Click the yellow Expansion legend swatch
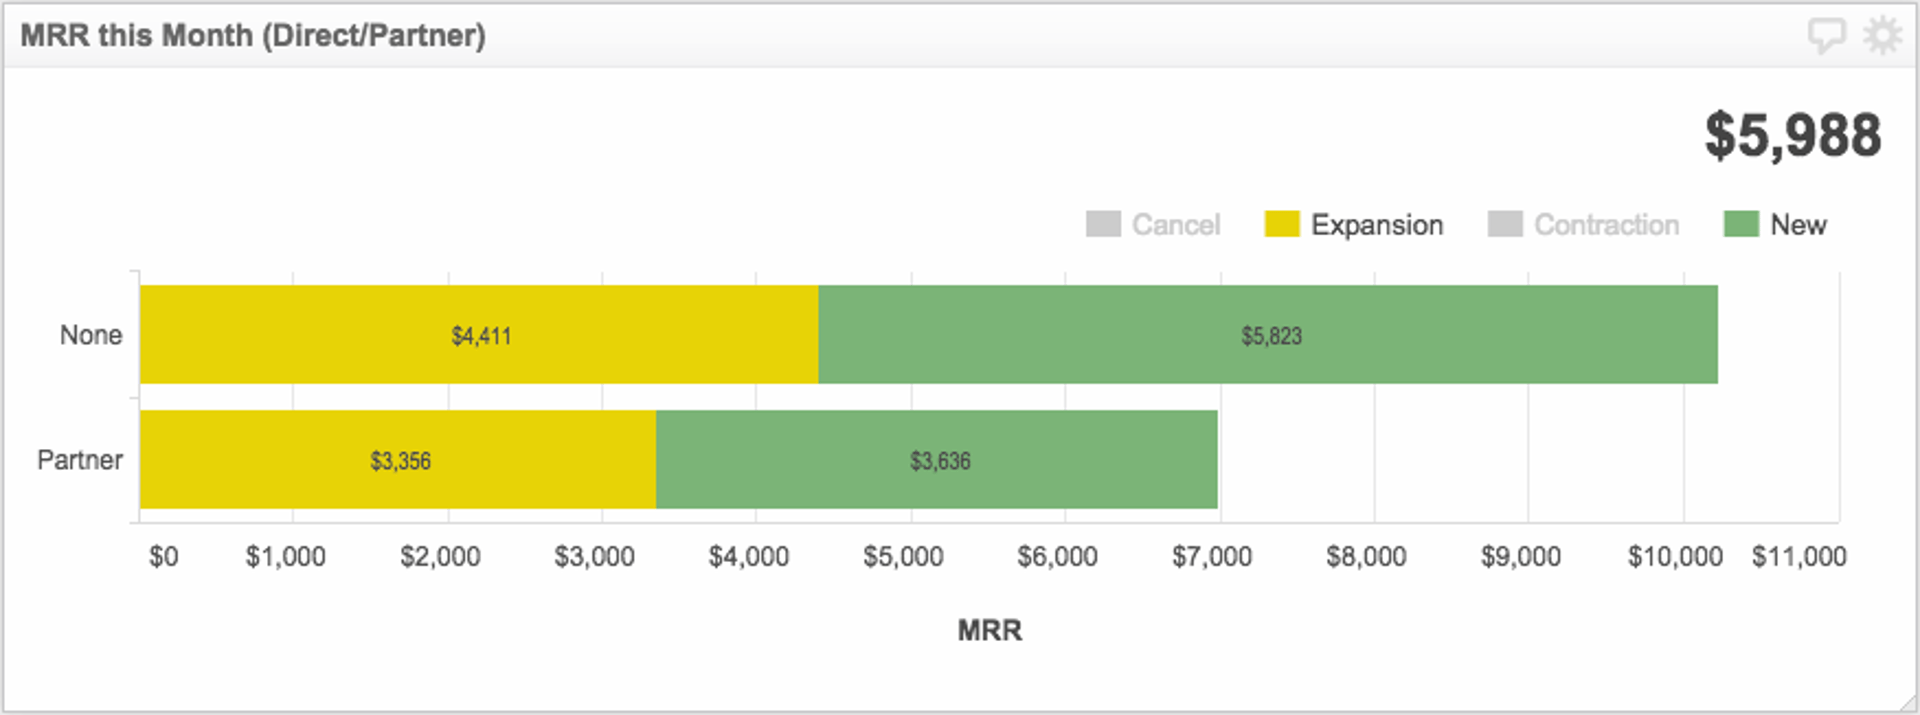 1281,224
